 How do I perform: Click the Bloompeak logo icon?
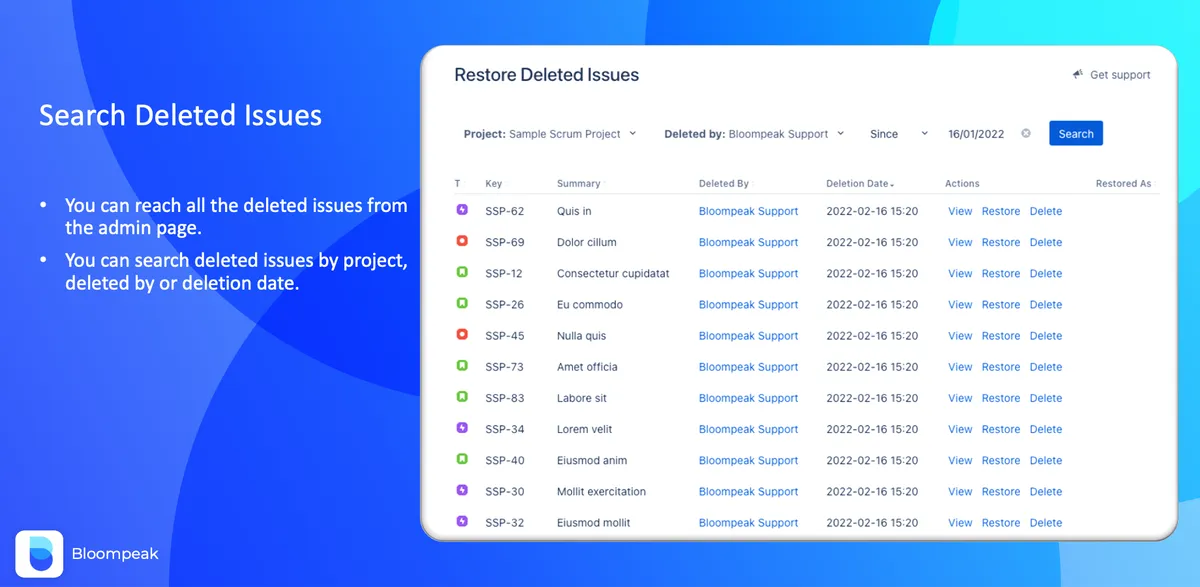39,554
